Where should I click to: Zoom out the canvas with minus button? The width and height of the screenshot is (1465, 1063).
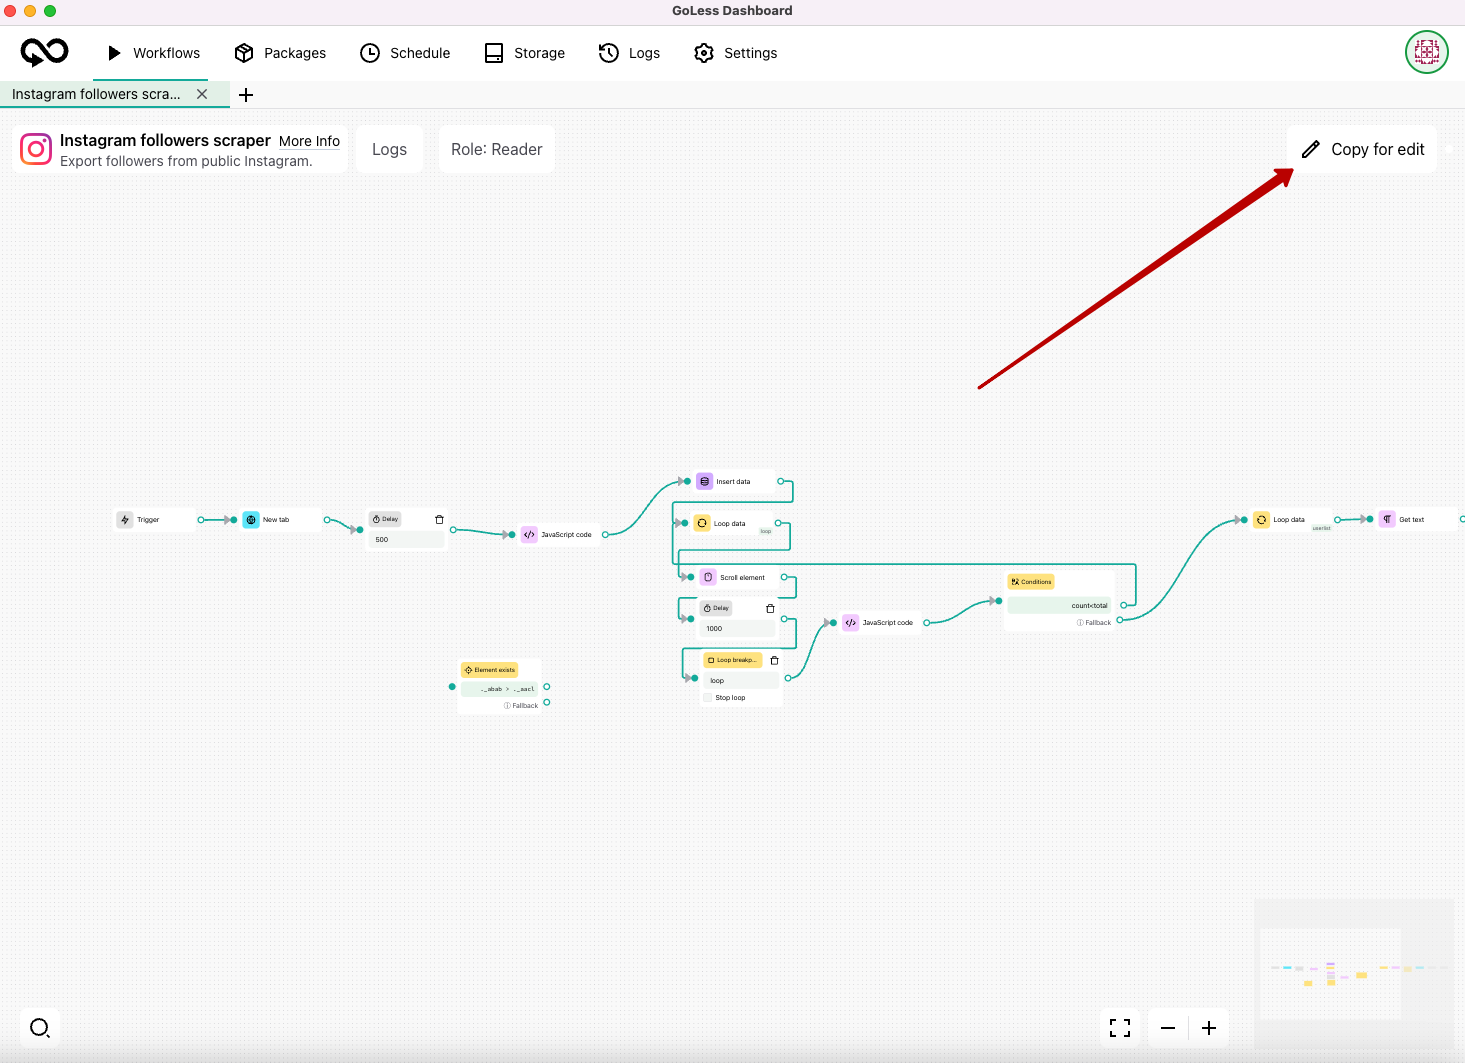point(1168,1028)
